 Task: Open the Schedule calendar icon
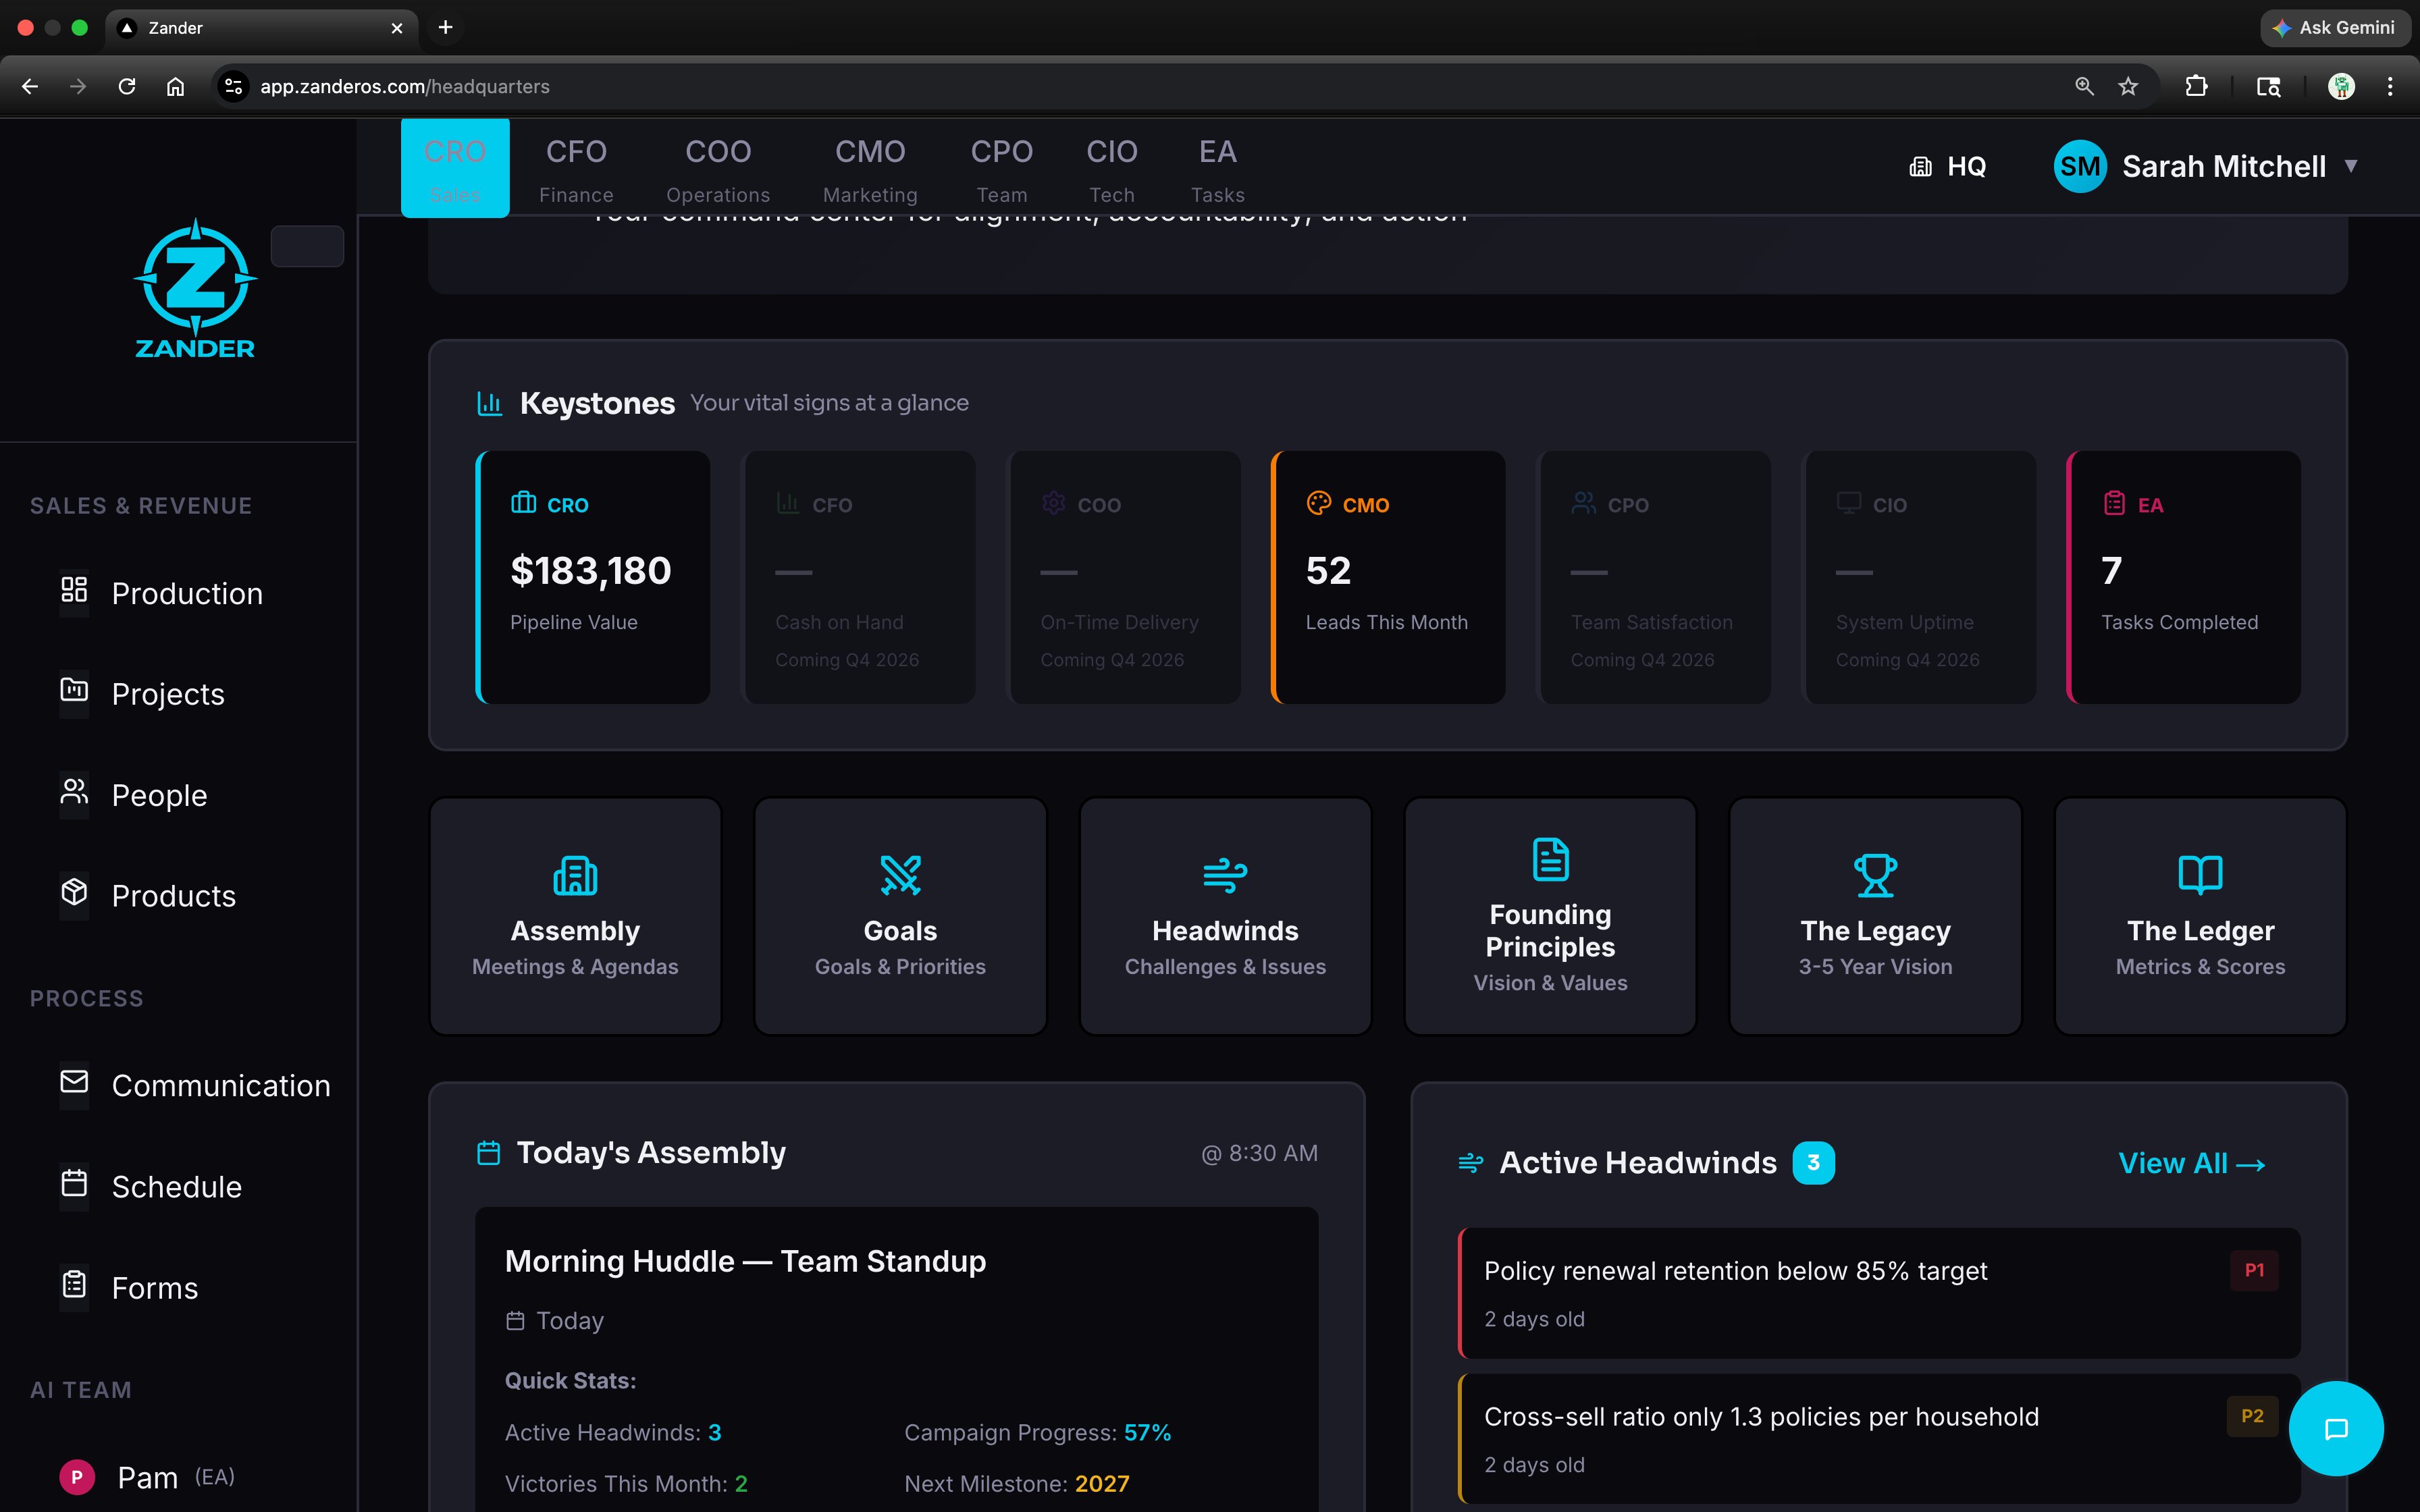click(74, 1183)
